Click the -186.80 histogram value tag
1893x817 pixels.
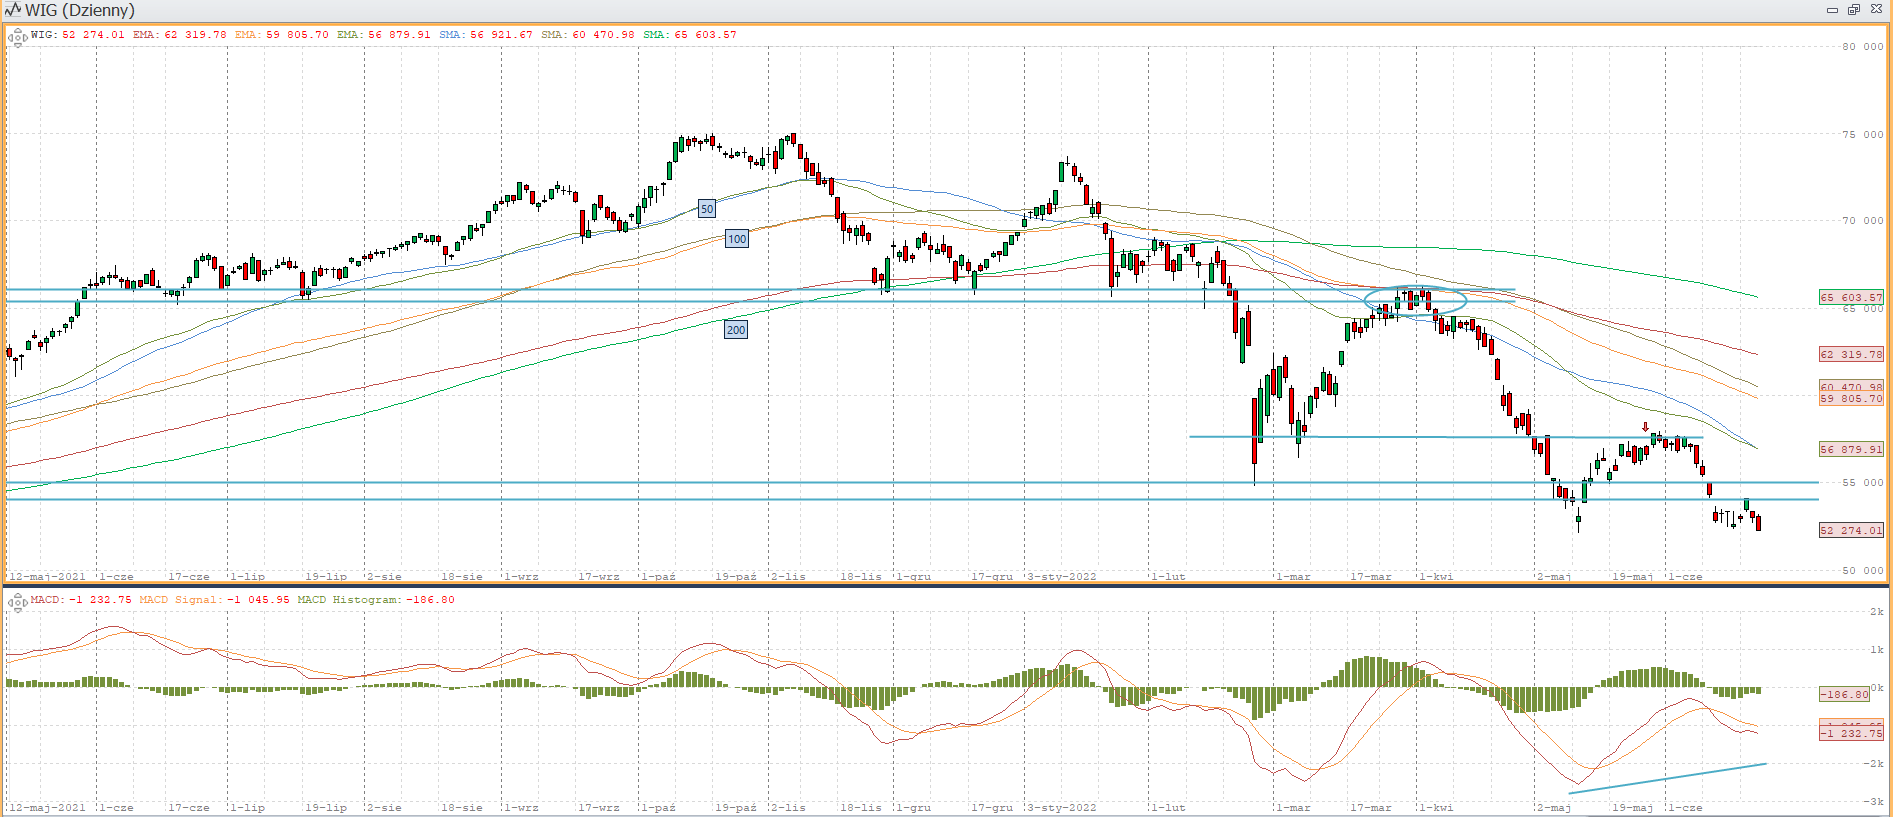1844,694
